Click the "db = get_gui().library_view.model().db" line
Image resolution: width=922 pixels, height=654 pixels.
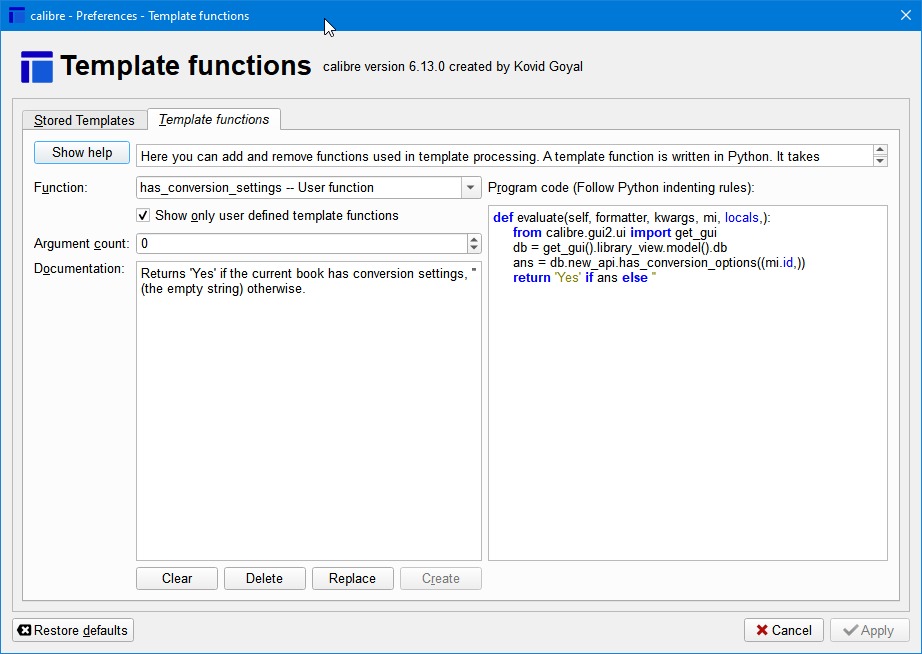pyautogui.click(x=620, y=248)
